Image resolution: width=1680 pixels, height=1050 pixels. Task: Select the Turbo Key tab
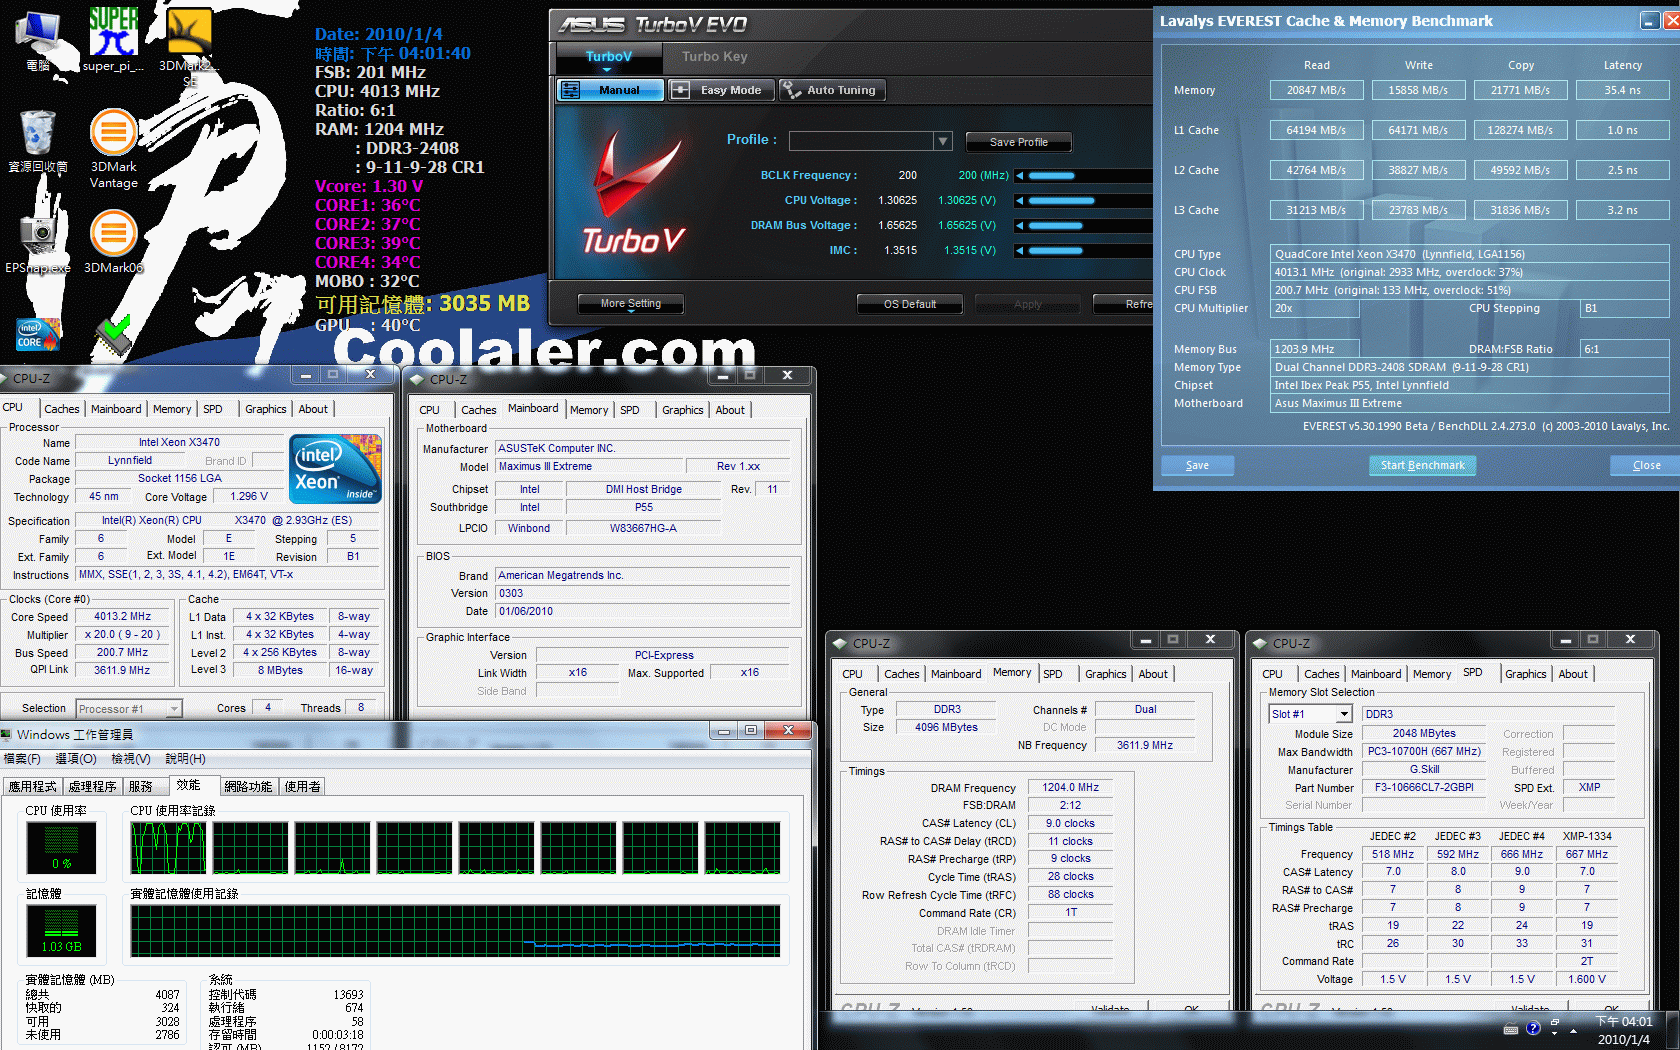coord(715,57)
